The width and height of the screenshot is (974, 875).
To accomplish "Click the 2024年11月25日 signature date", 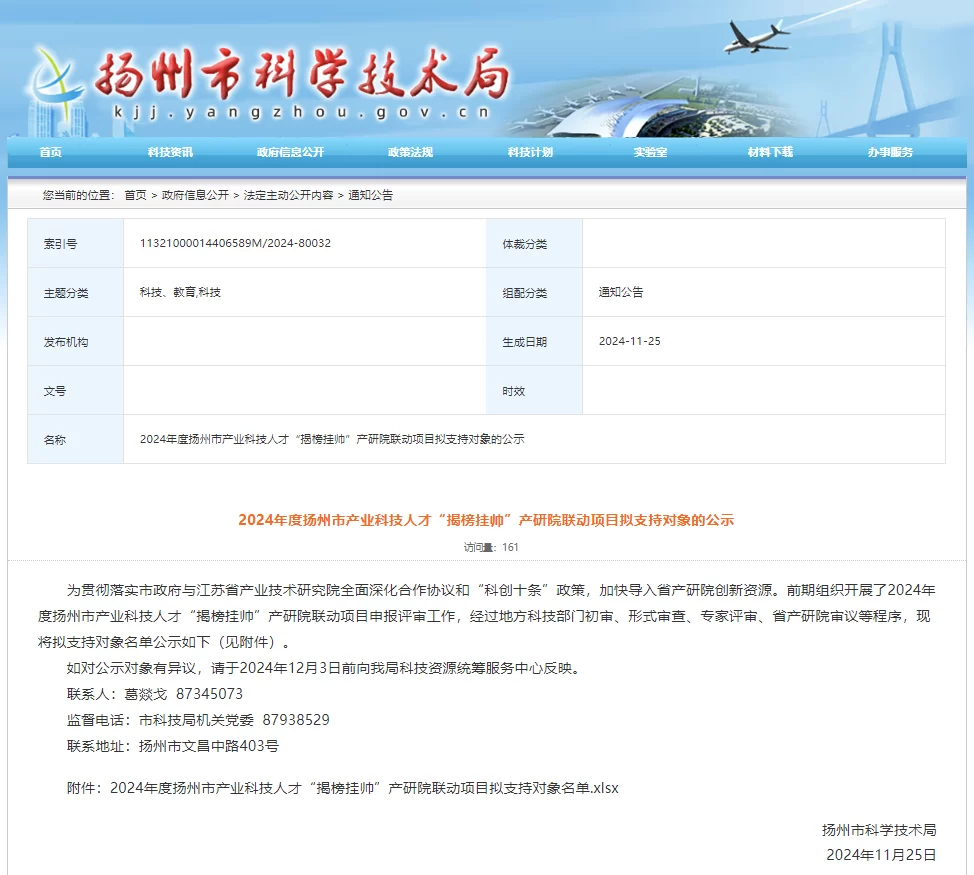I will click(881, 855).
